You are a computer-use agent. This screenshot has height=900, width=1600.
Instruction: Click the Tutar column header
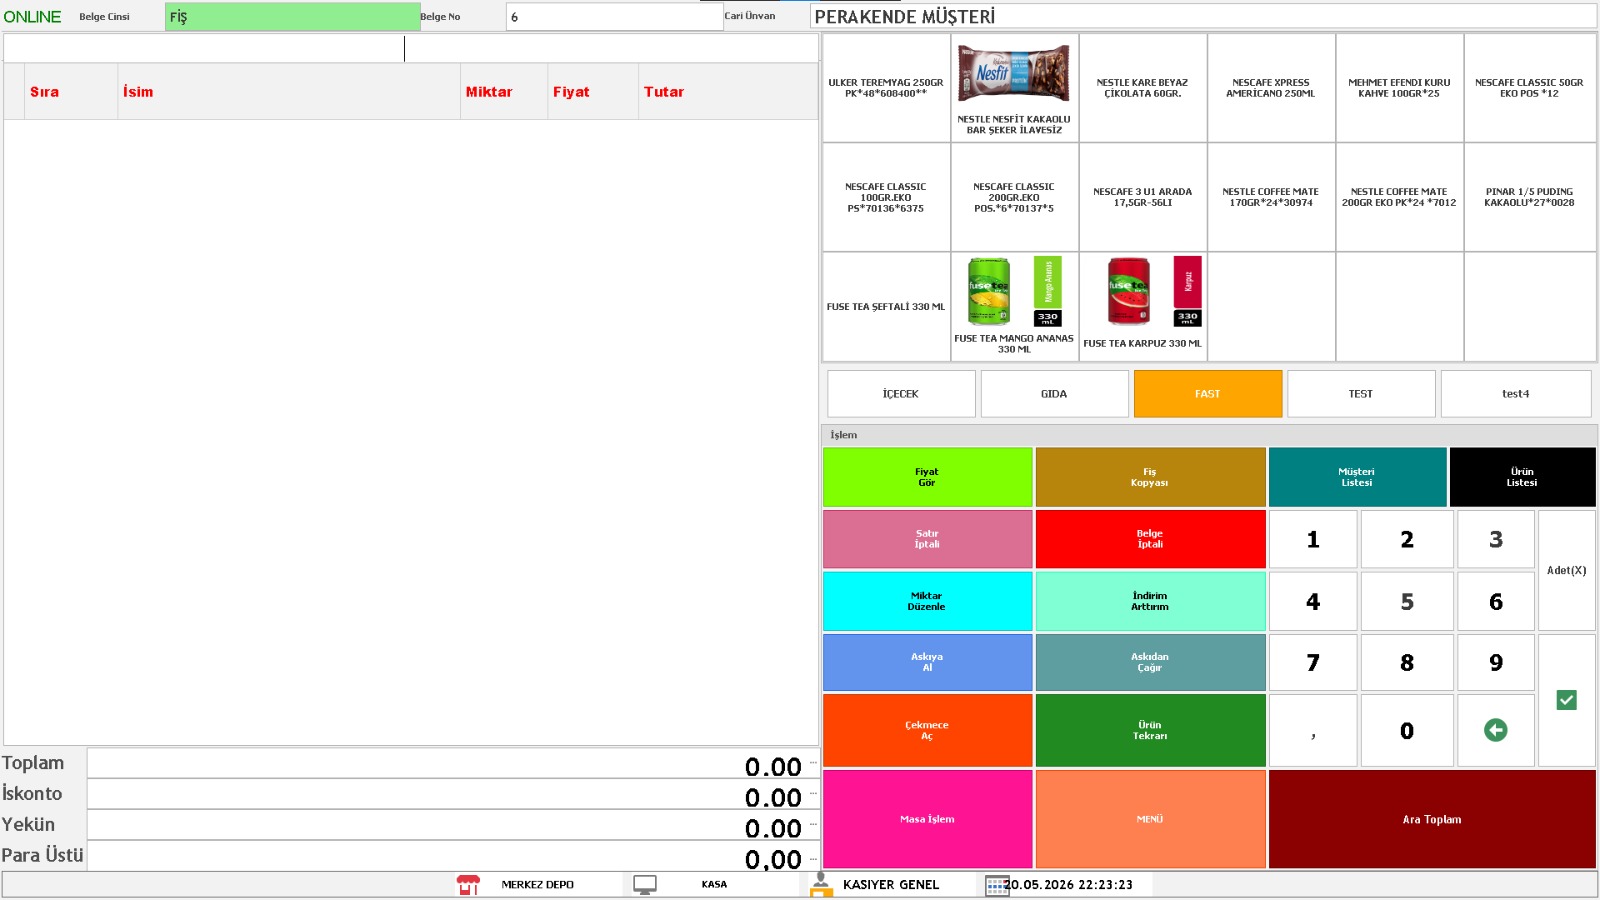click(x=728, y=92)
